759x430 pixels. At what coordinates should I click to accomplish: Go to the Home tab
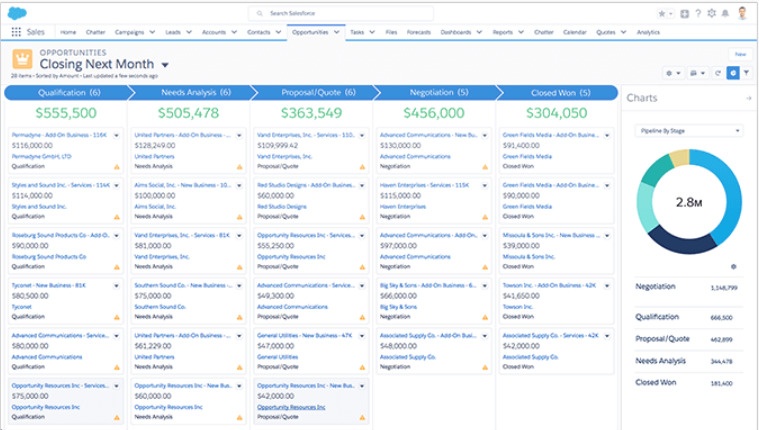tap(68, 32)
